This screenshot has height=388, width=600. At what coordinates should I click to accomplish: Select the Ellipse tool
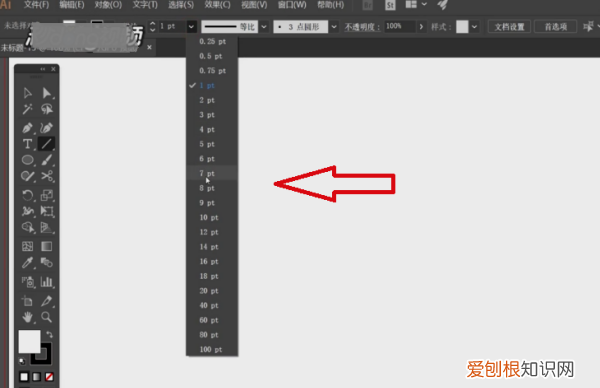pyautogui.click(x=28, y=160)
